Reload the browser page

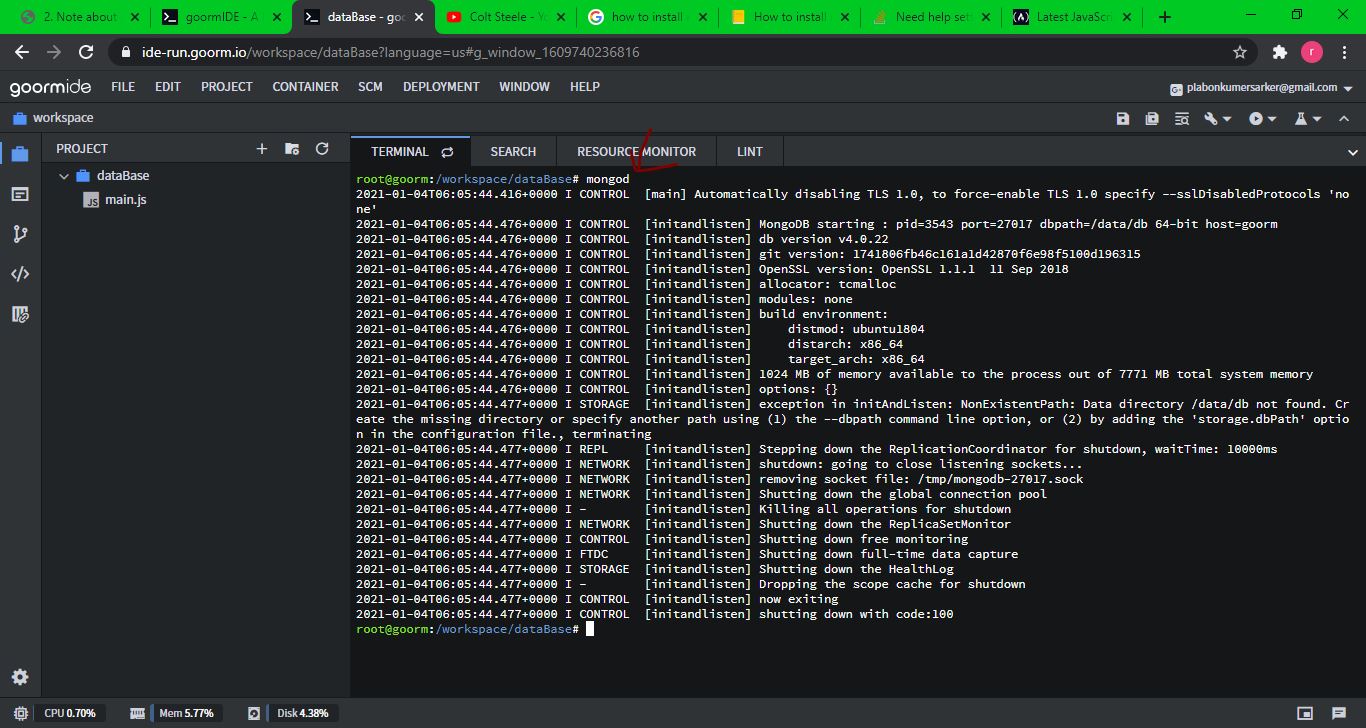pyautogui.click(x=86, y=52)
